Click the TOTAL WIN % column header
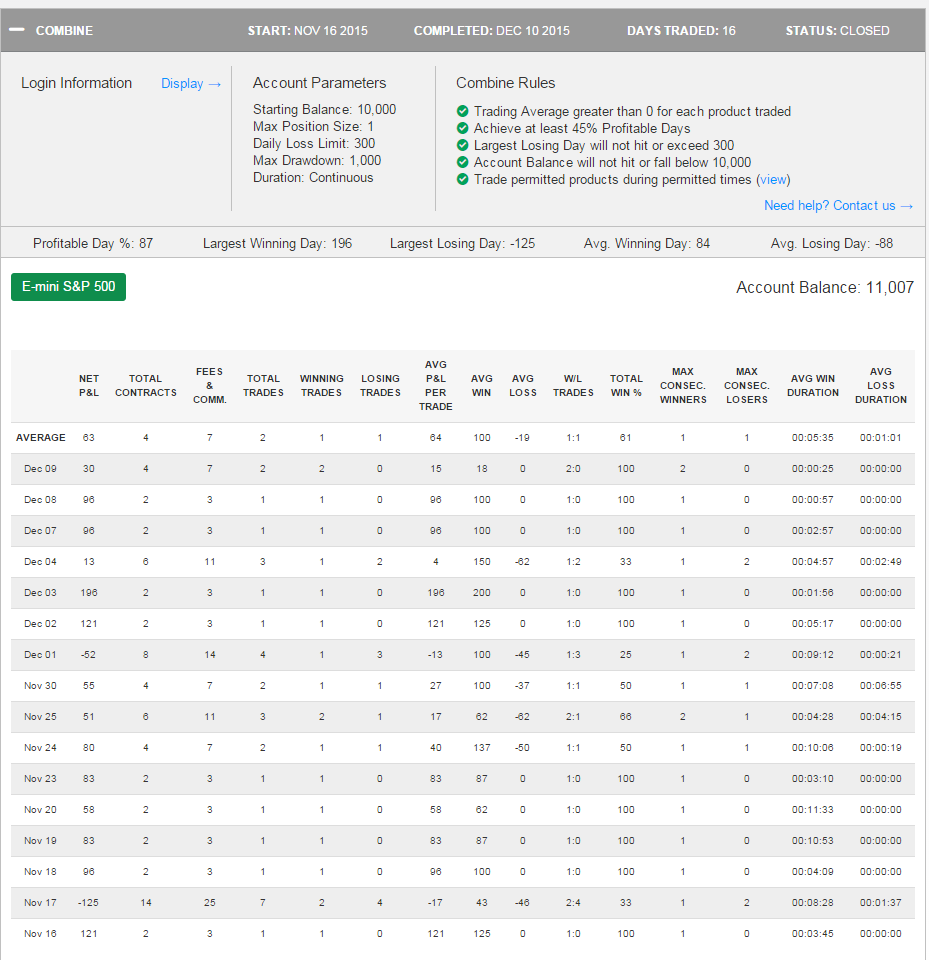Viewport: 929px width, 960px height. (x=626, y=386)
